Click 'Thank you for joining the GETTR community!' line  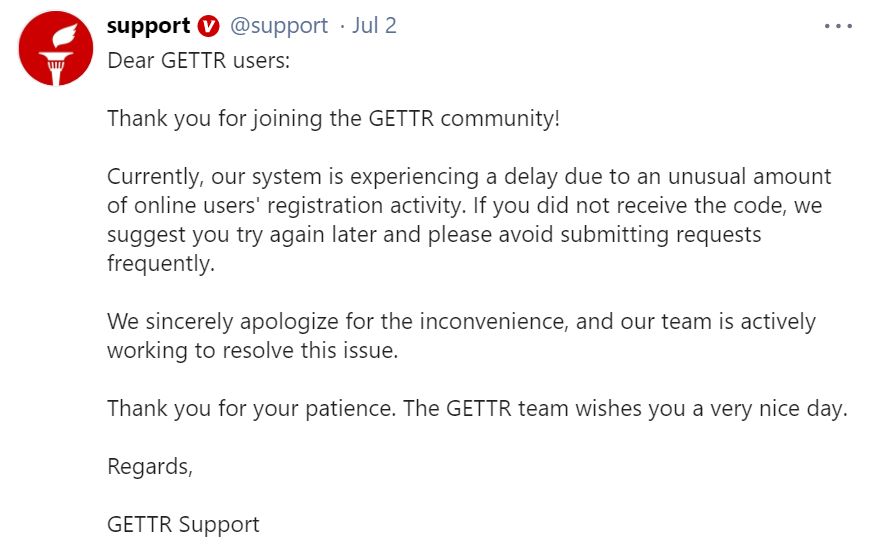333,118
